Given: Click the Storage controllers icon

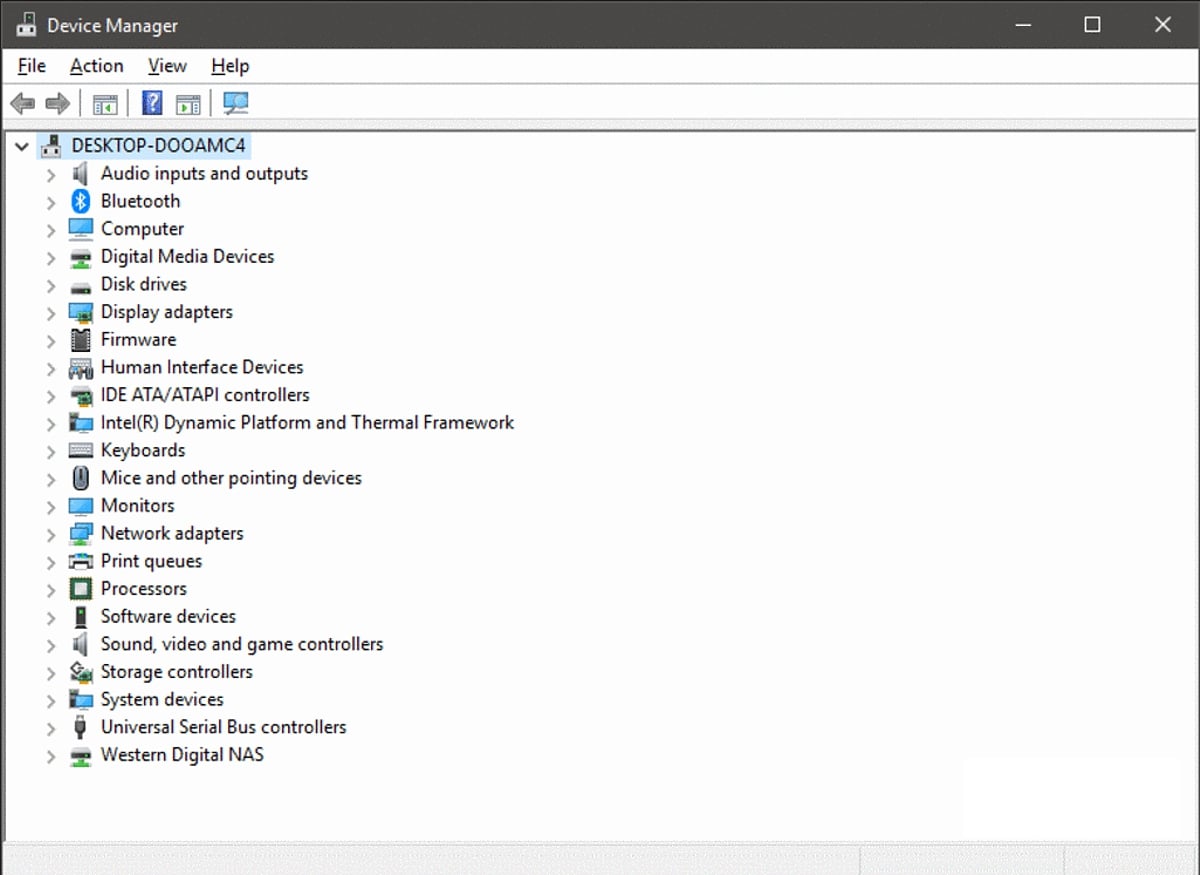Looking at the screenshot, I should [x=81, y=672].
